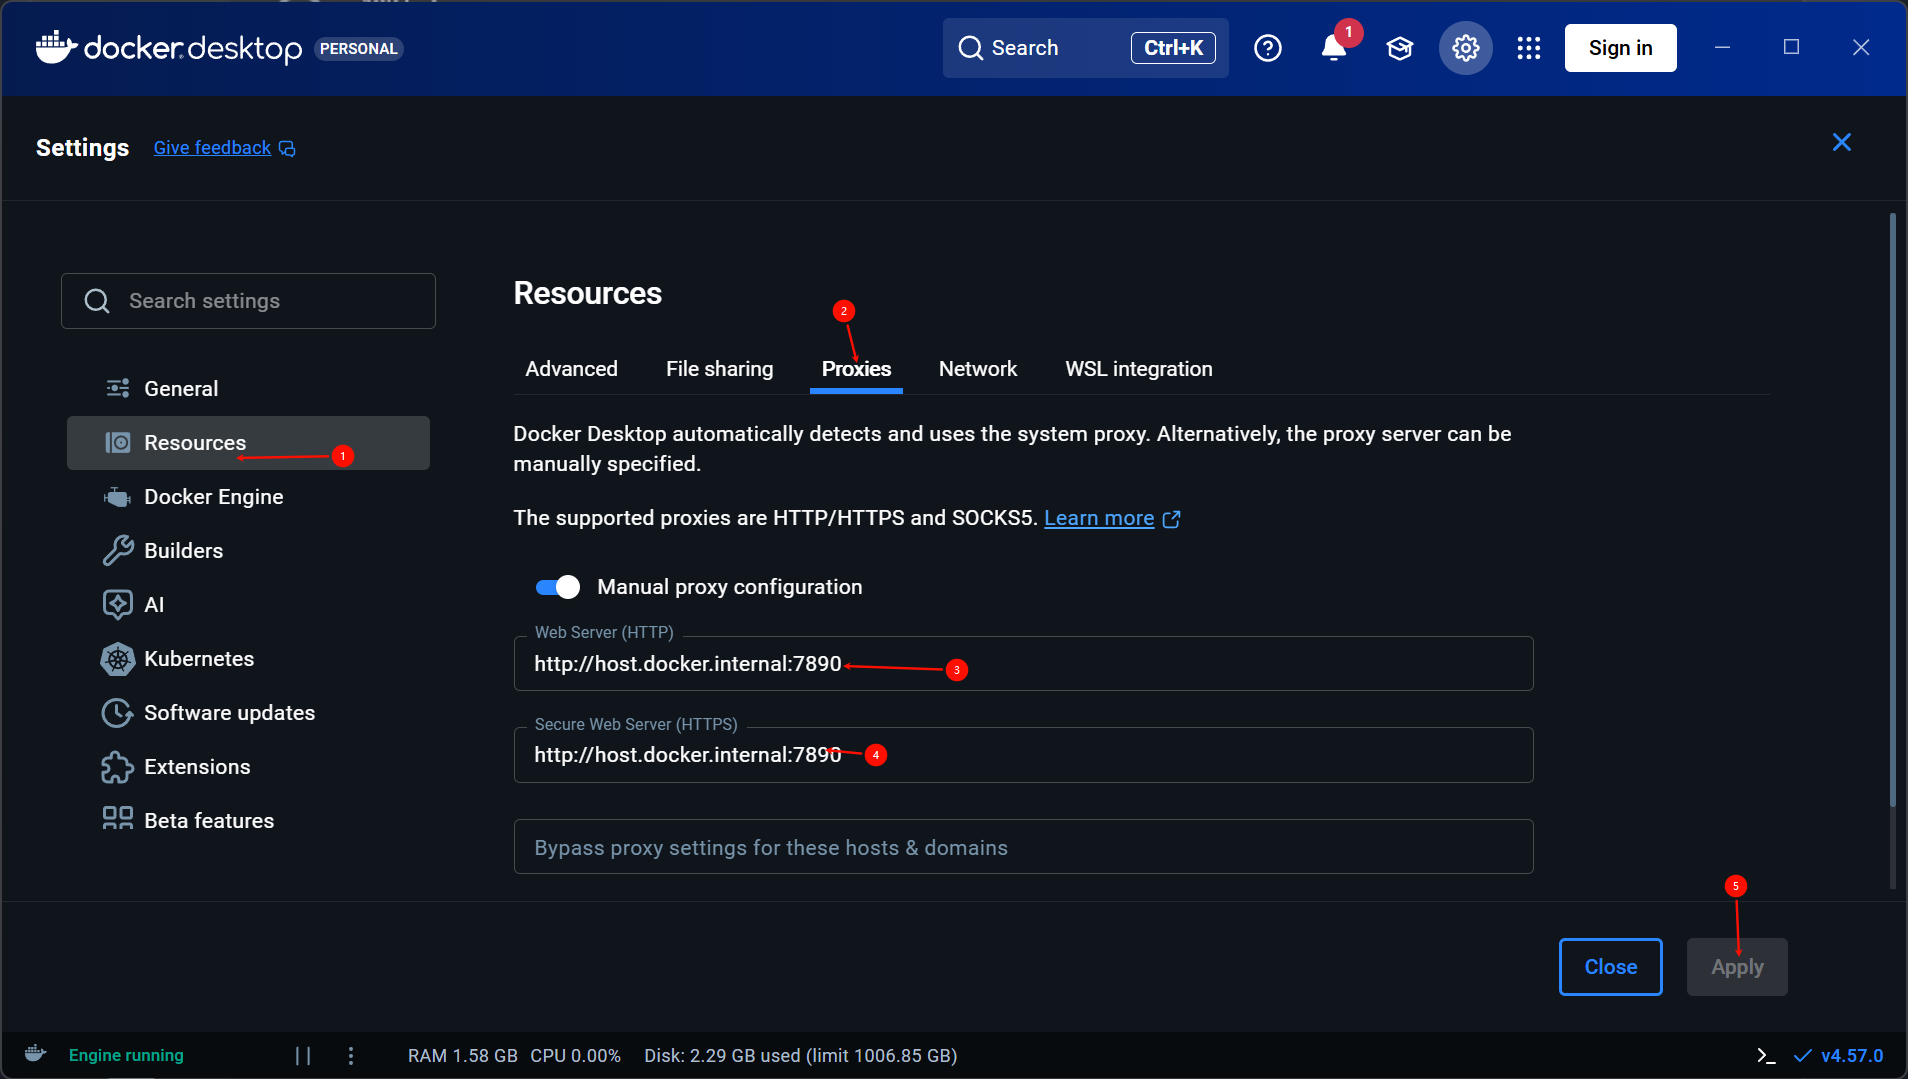
Task: Open the notifications bell icon
Action: [1333, 48]
